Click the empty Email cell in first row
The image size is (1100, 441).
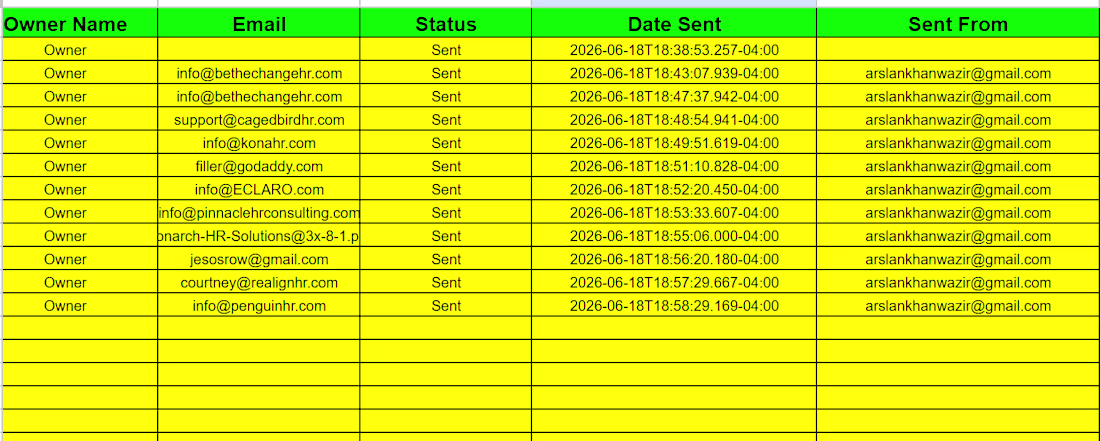coord(259,50)
